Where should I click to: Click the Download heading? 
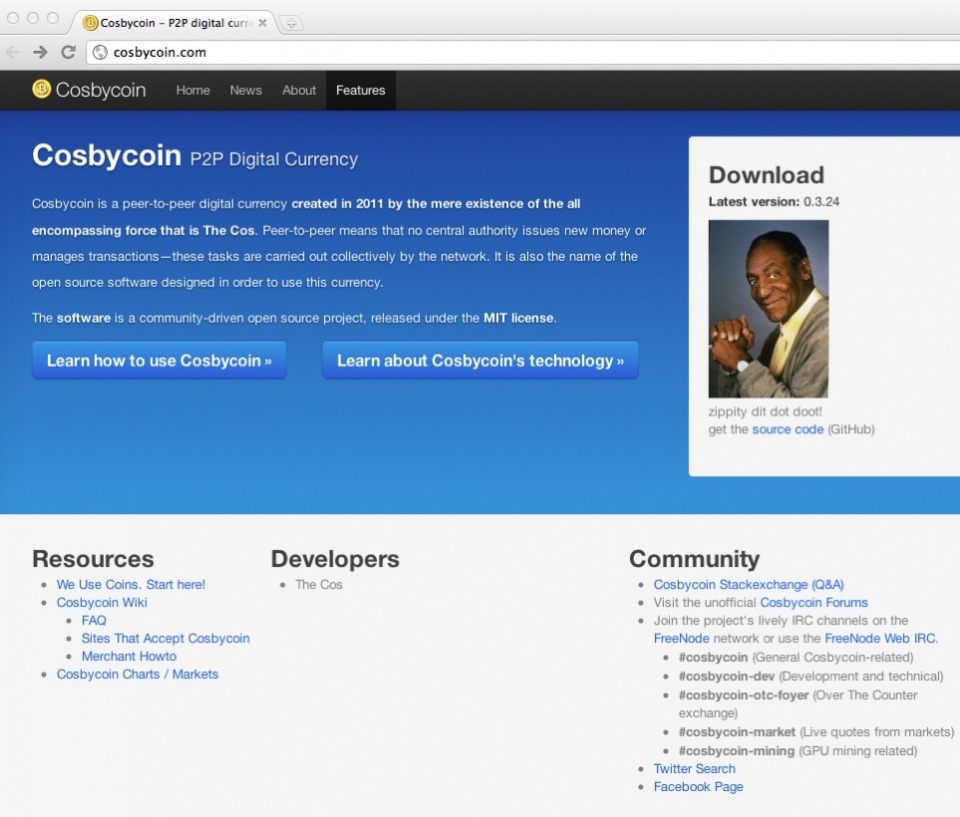coord(767,175)
